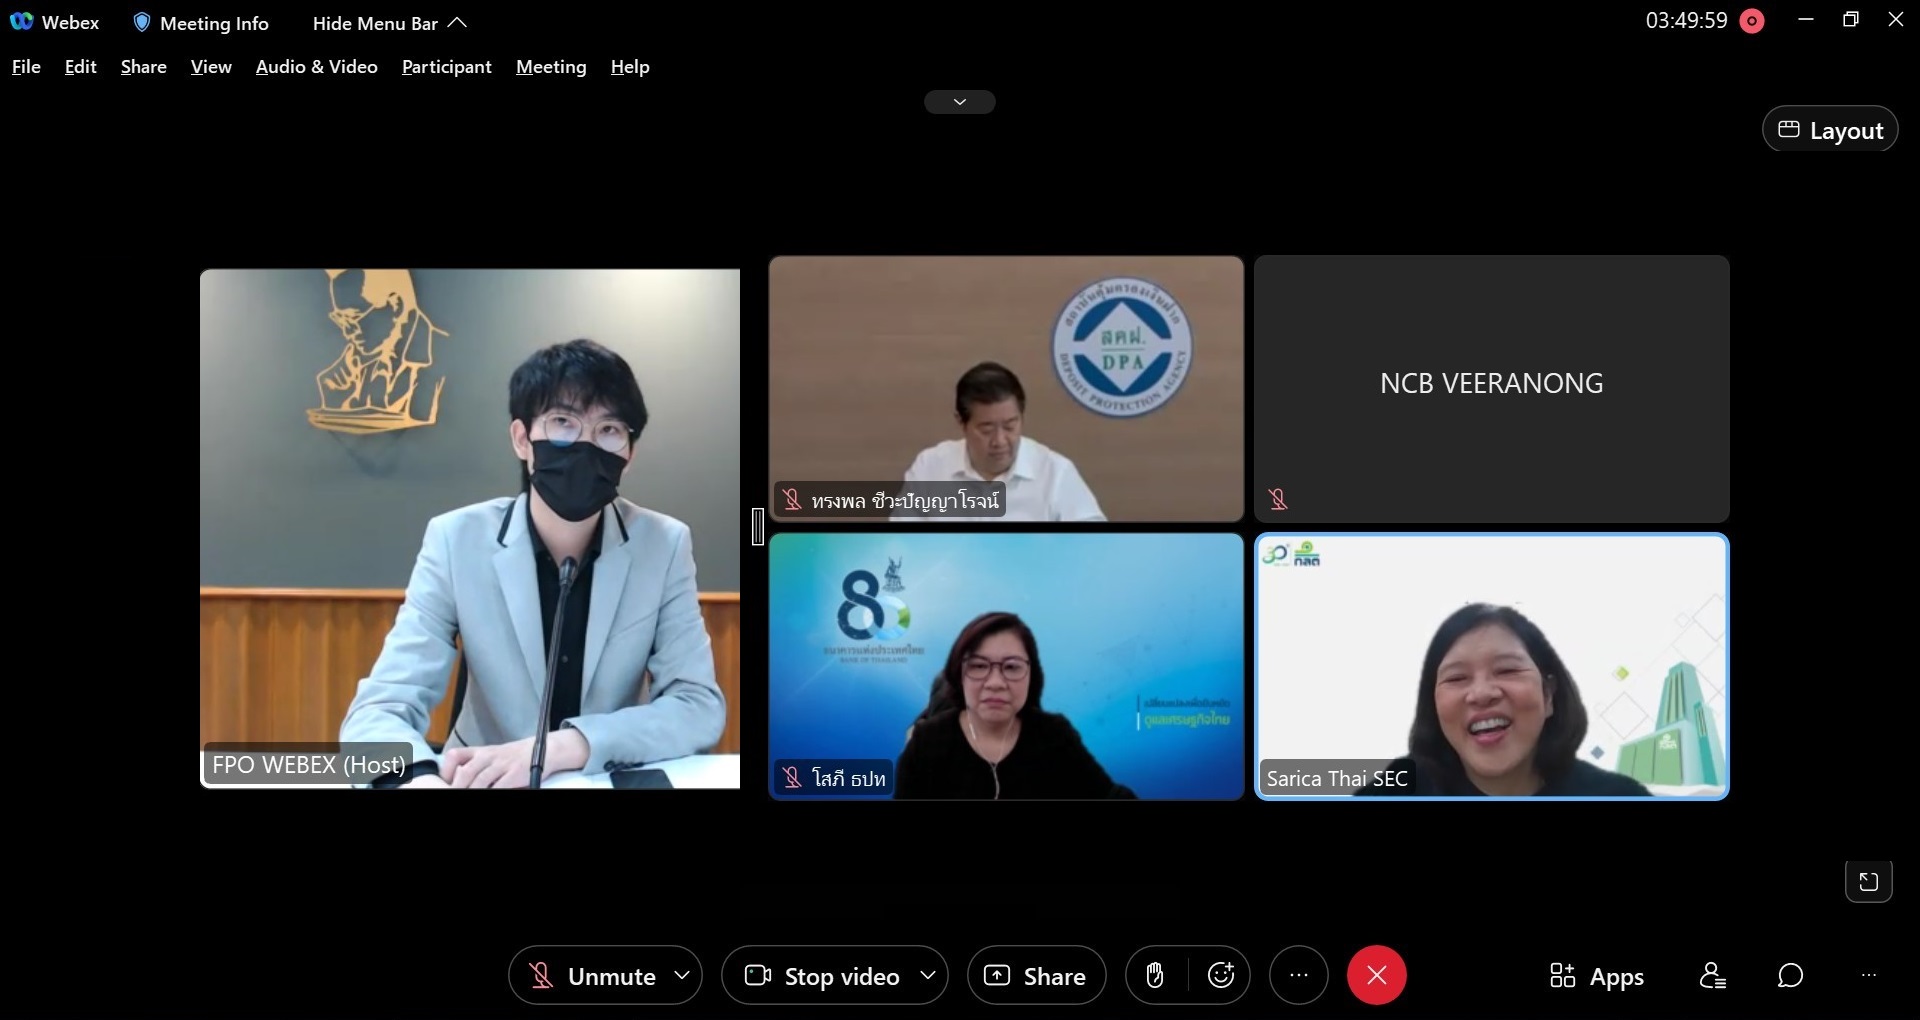Open the Audio & Video menu
This screenshot has height=1020, width=1920.
(x=316, y=67)
